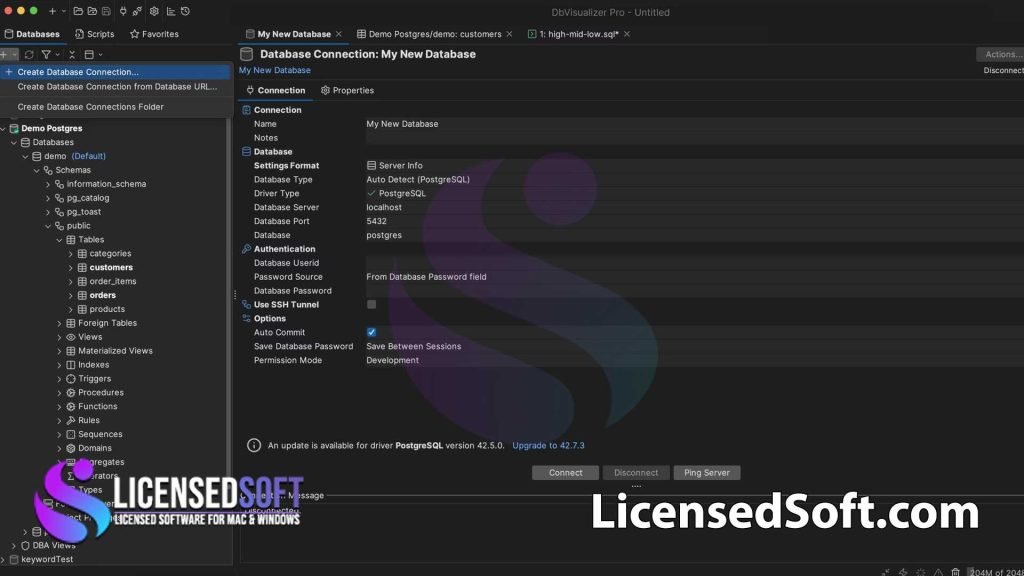Click the Database Server localhost field
Screen dimensions: 1024x576
694,207
